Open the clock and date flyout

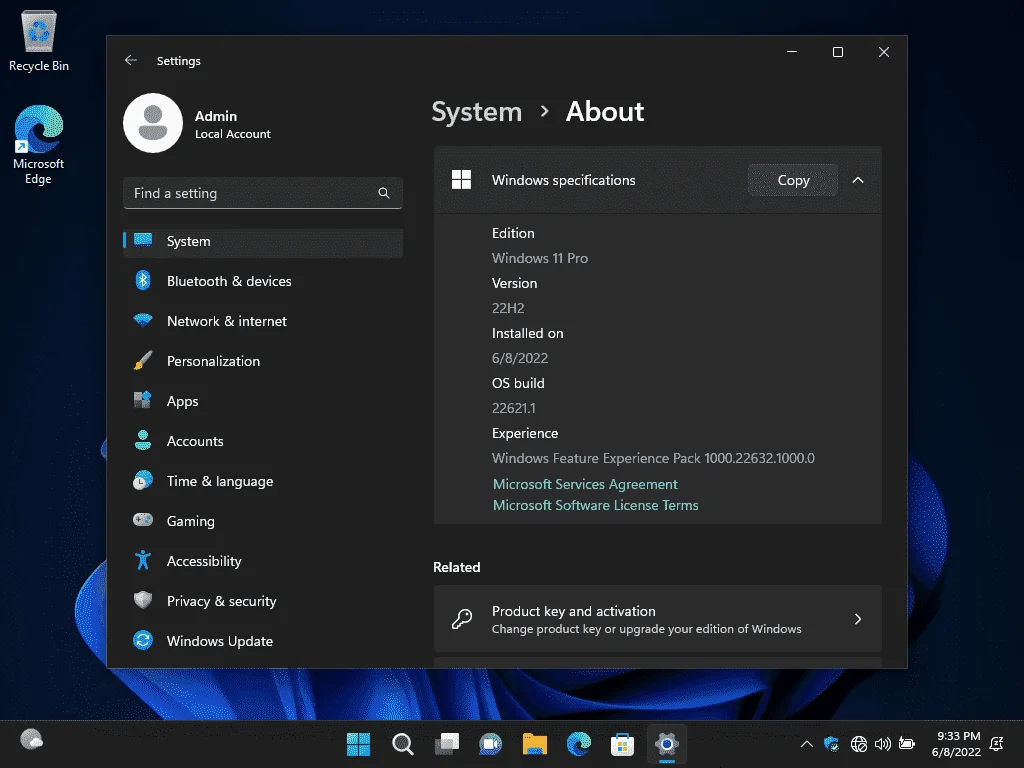pos(956,744)
